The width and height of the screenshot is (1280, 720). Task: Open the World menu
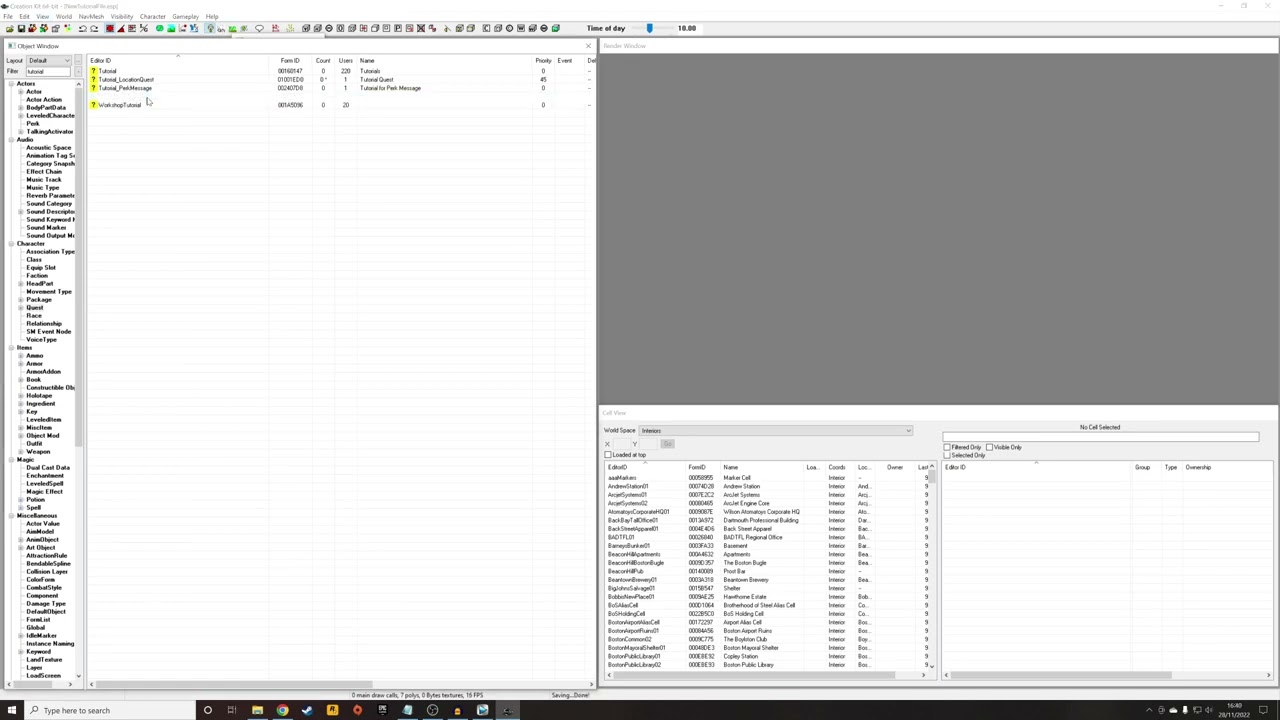pos(63,17)
